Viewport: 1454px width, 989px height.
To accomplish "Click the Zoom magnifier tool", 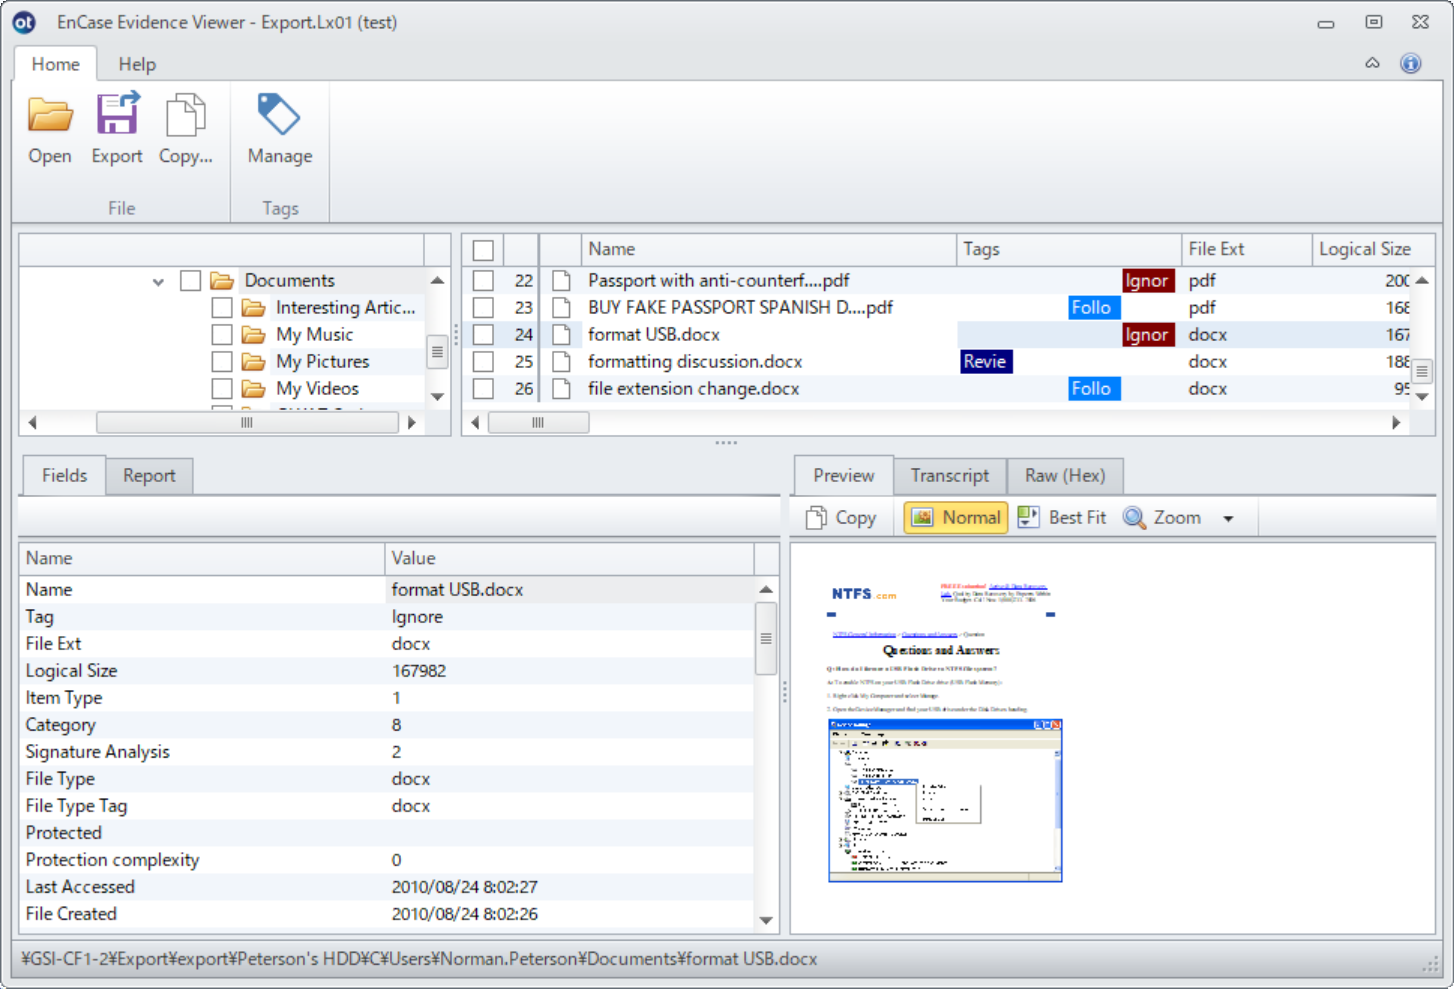I will click(x=1134, y=517).
